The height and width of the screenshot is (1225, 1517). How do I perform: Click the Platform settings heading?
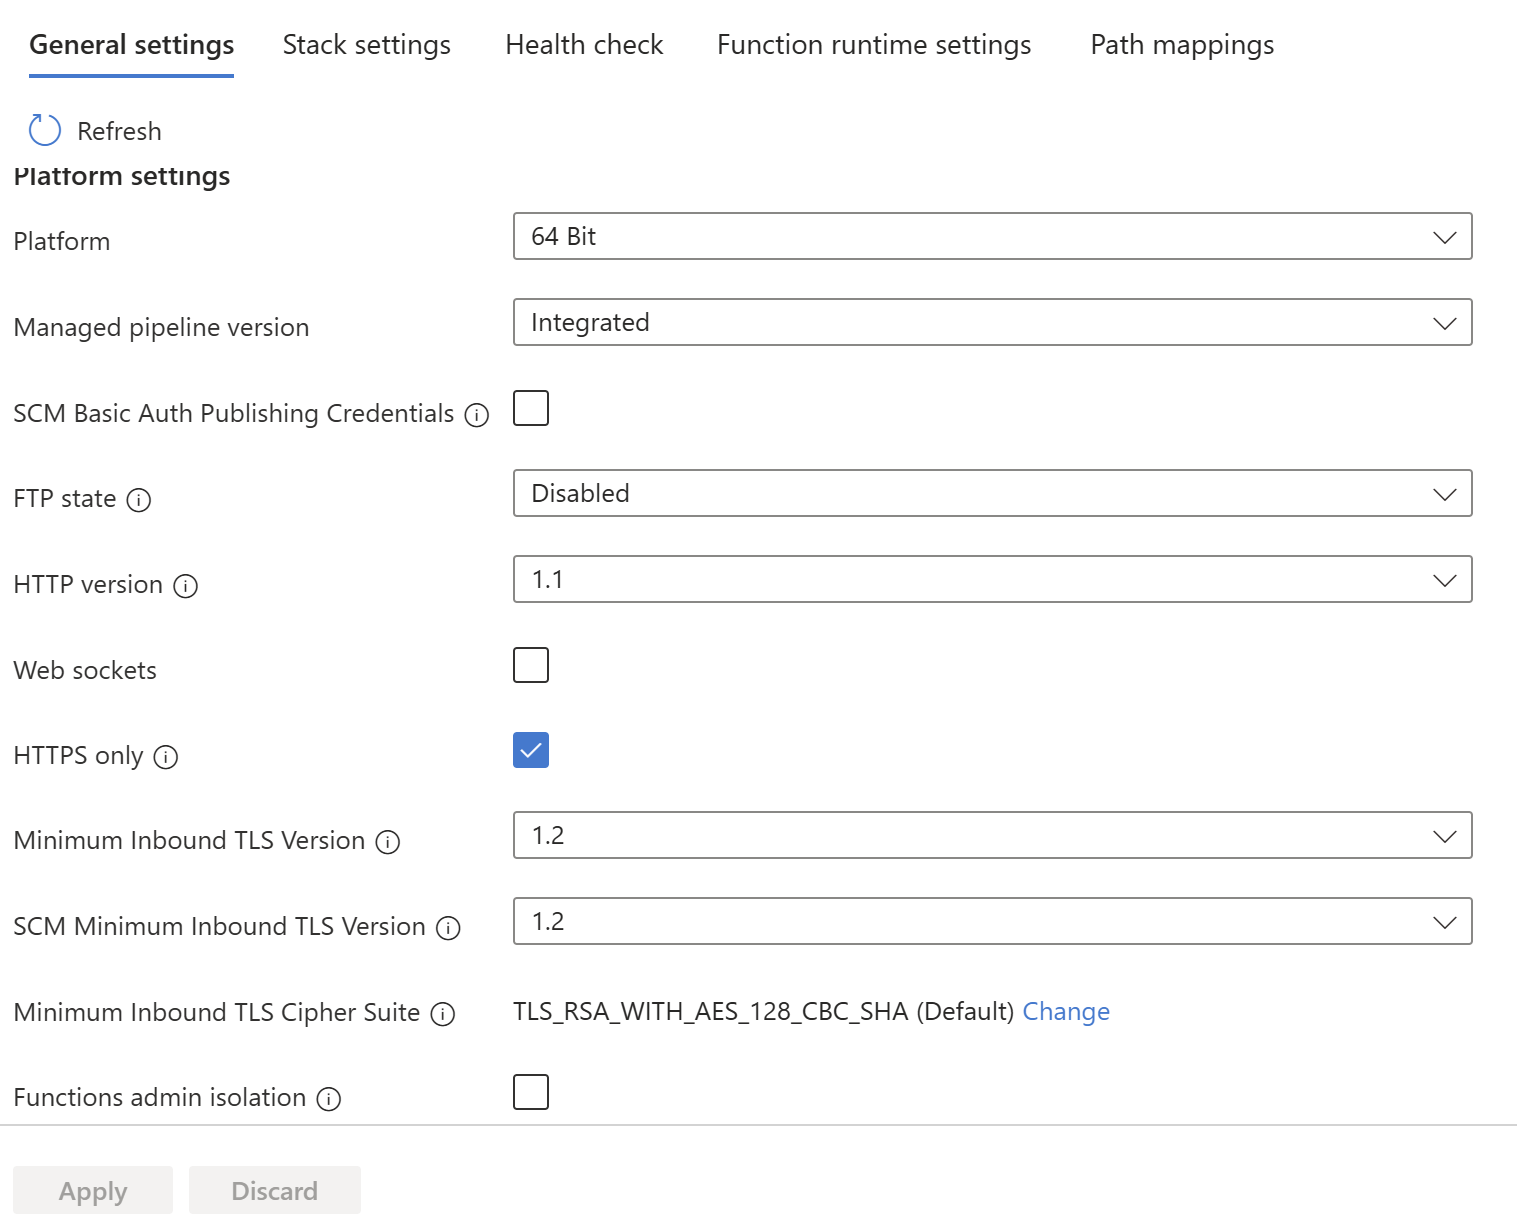coord(122,176)
